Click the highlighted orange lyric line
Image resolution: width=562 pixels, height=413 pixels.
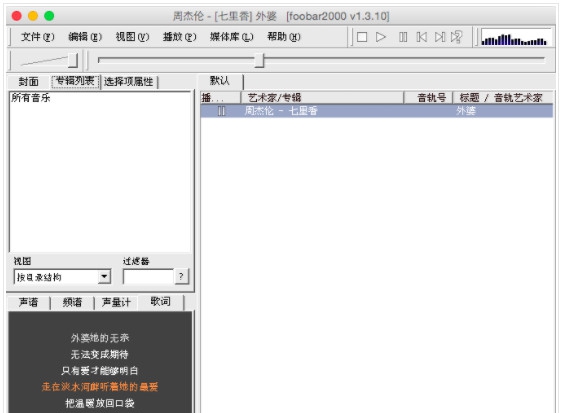pos(100,387)
